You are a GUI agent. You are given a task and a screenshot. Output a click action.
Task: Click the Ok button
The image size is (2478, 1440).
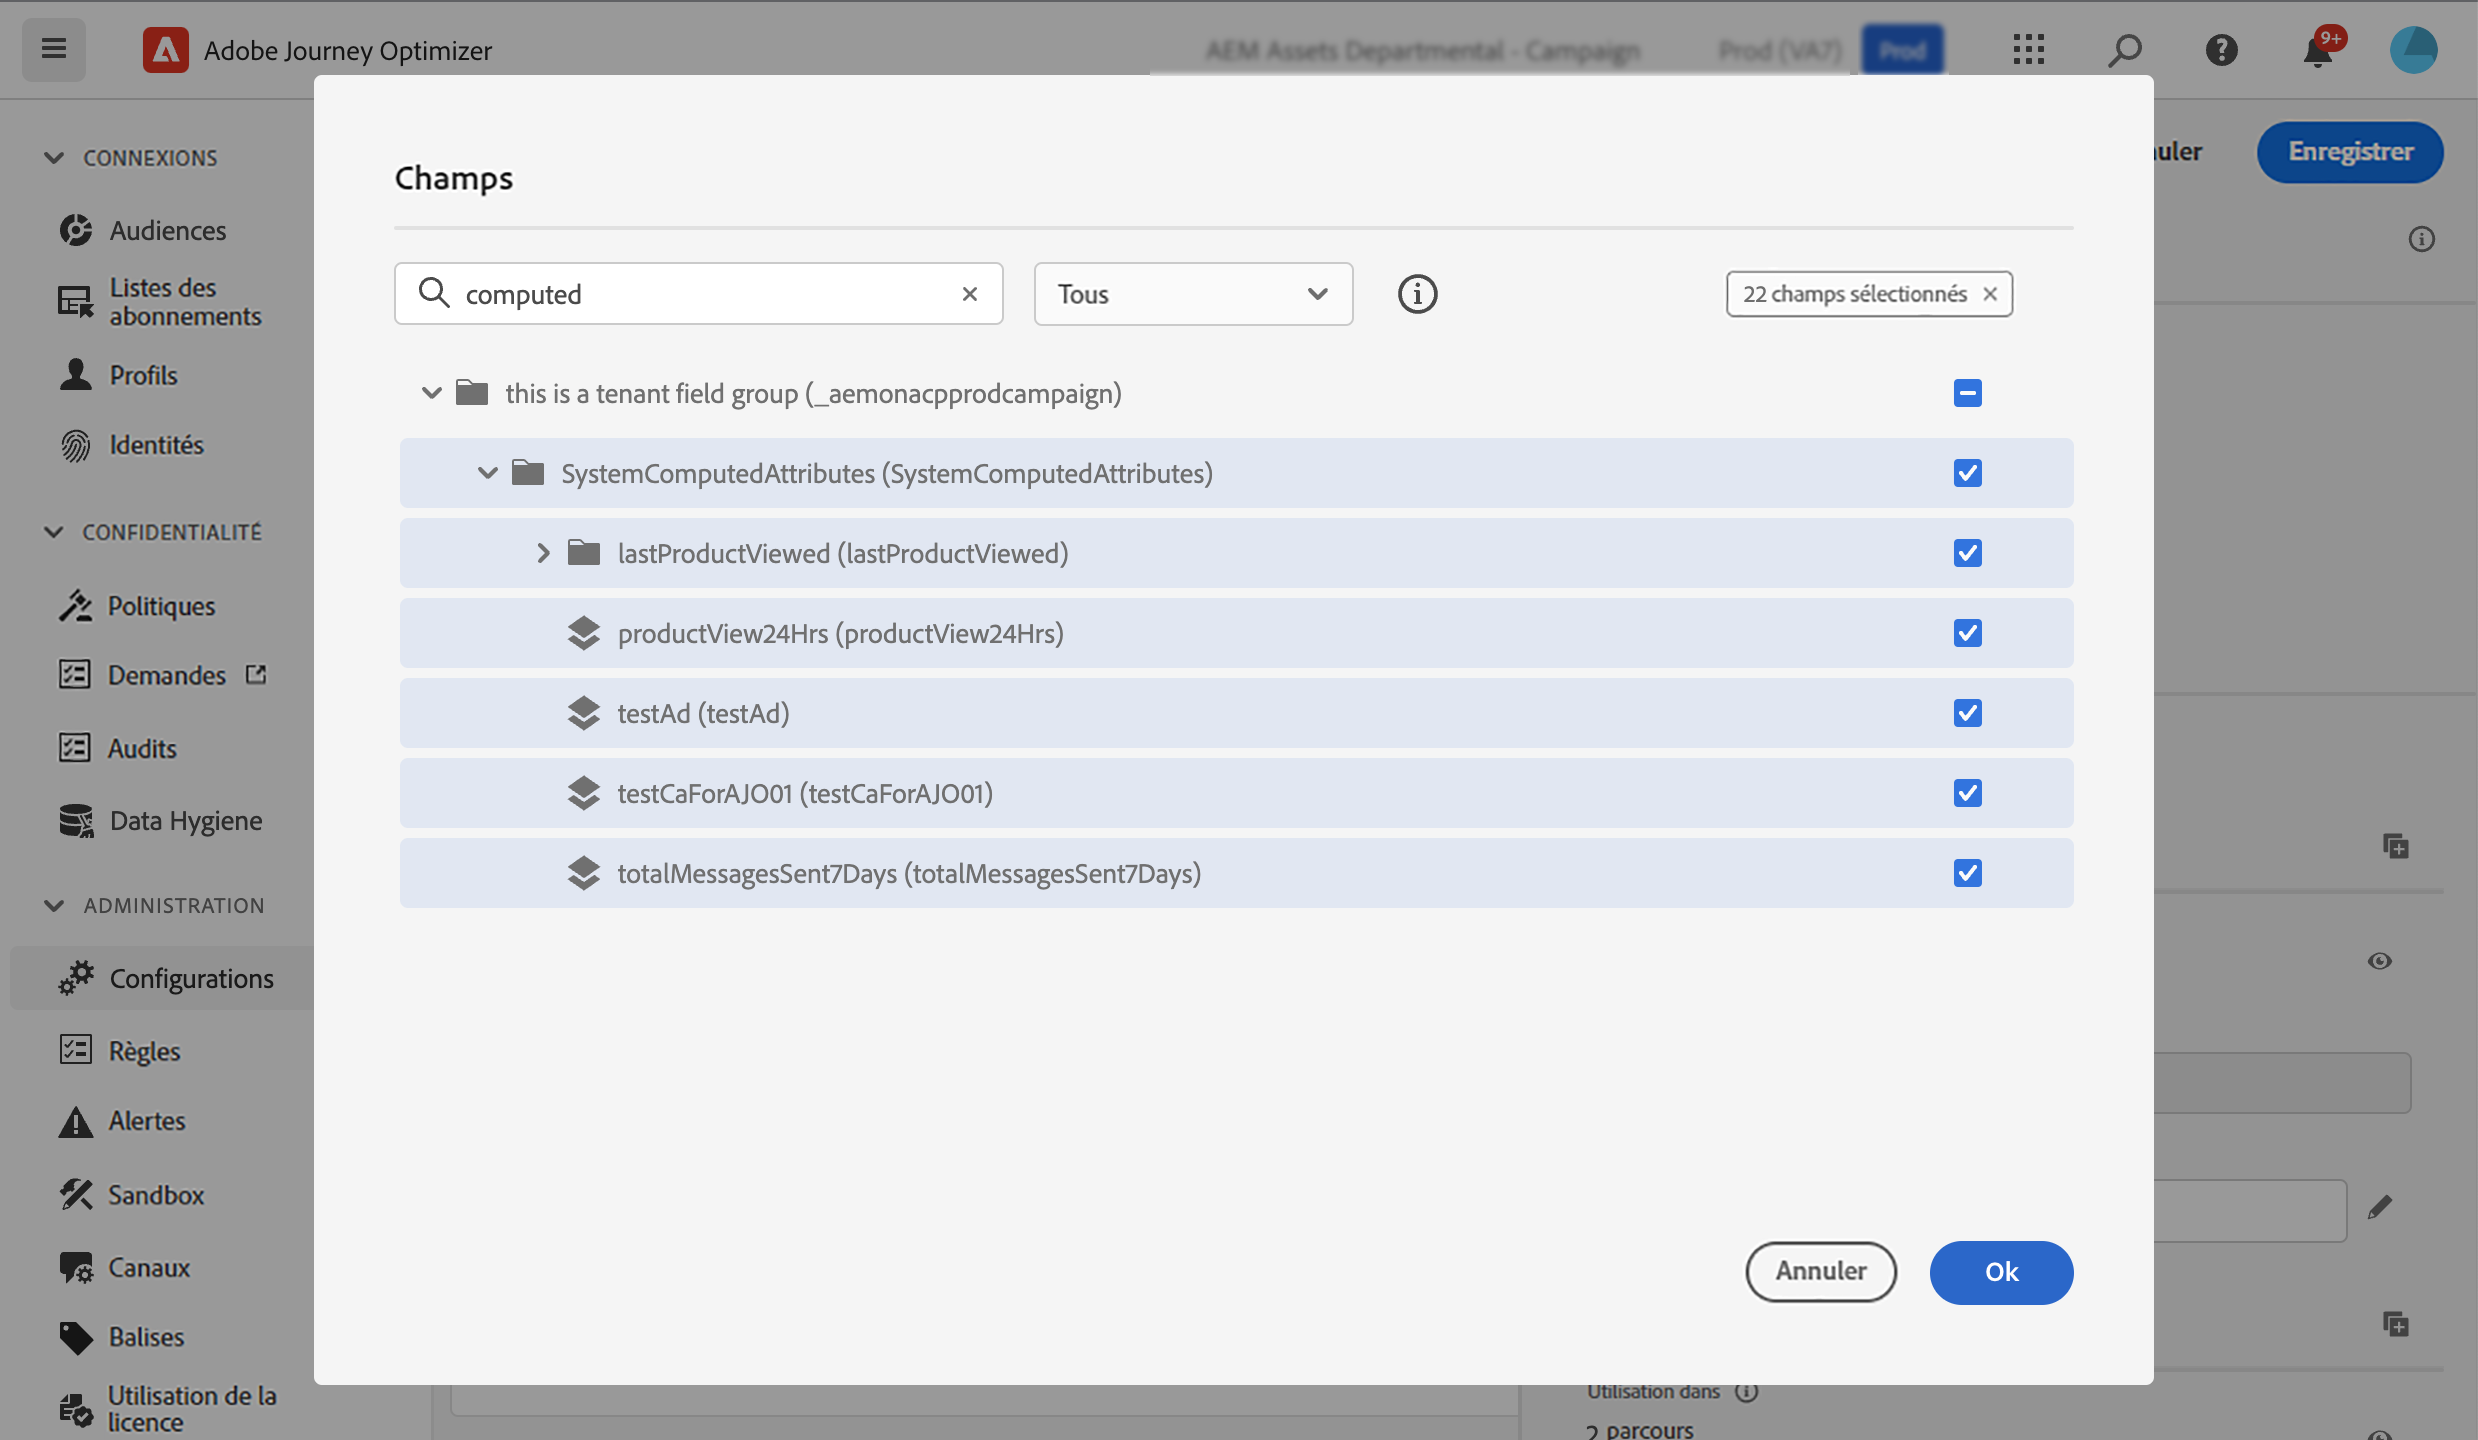(x=2001, y=1272)
